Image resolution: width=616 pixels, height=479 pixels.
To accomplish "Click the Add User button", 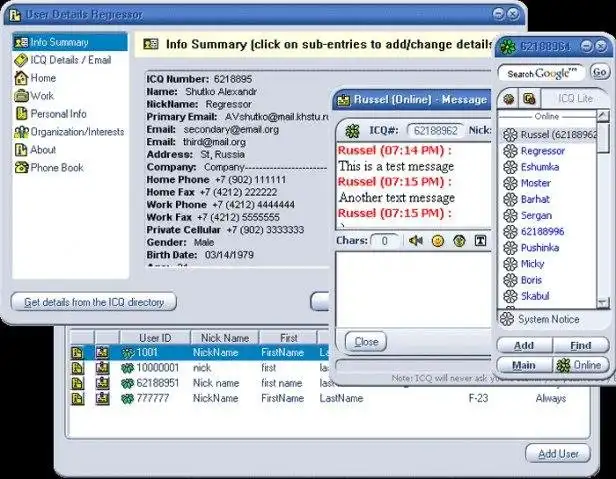I will click(558, 454).
